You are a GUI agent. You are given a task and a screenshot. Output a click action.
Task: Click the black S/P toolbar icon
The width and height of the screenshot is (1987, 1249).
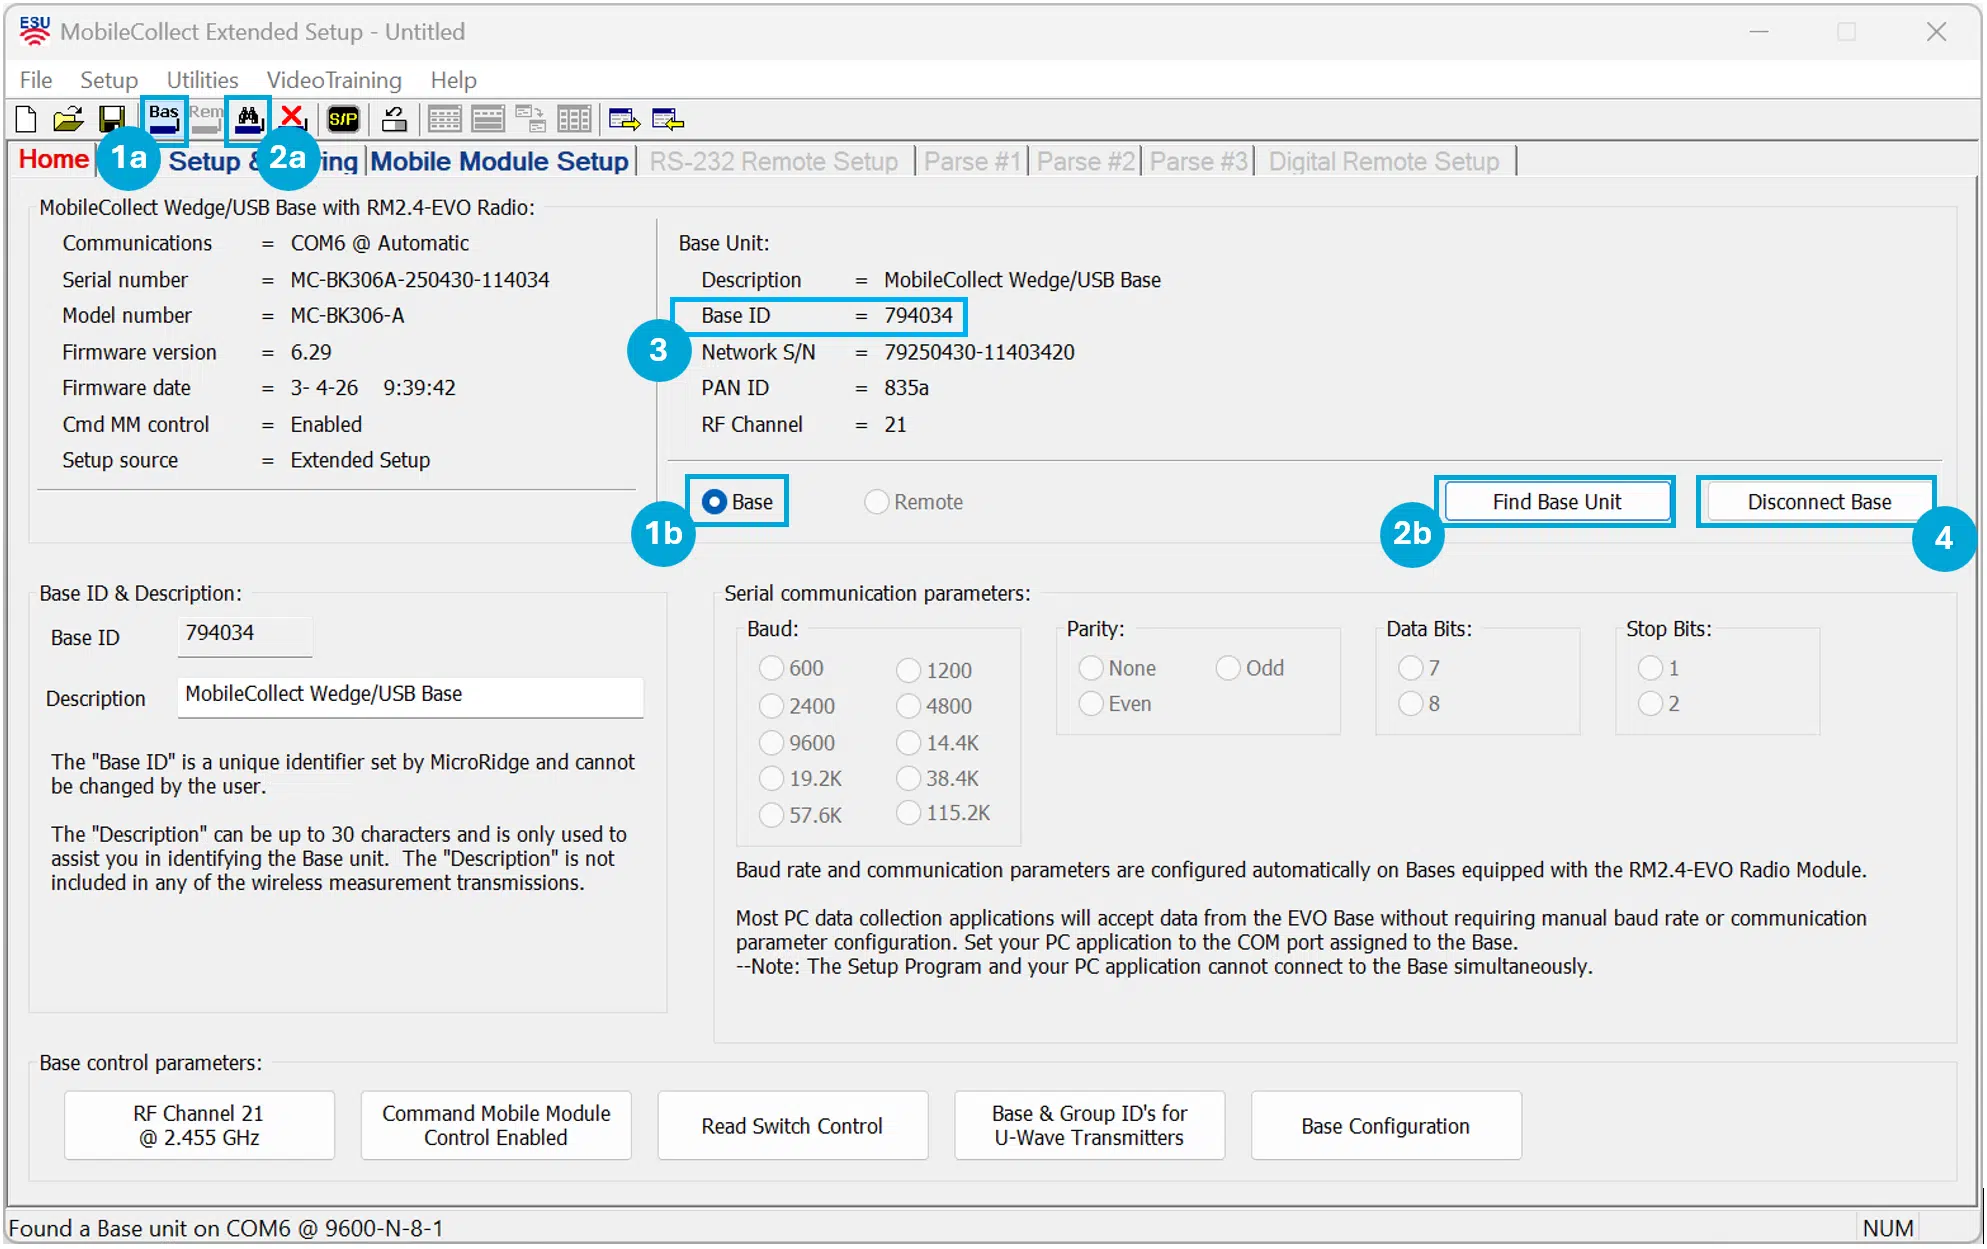click(343, 120)
